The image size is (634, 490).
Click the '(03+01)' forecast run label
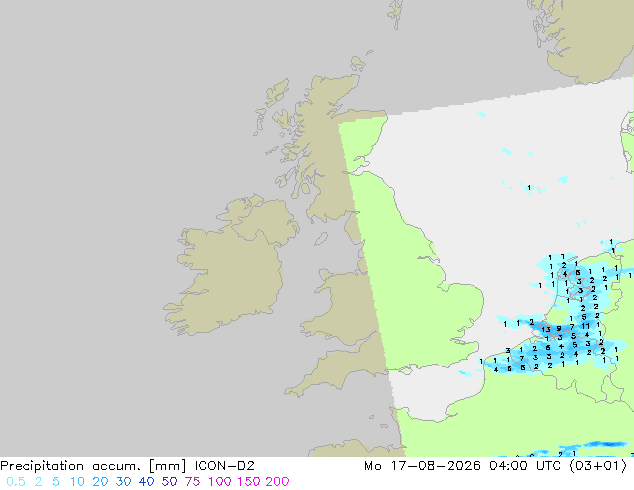pyautogui.click(x=598, y=466)
